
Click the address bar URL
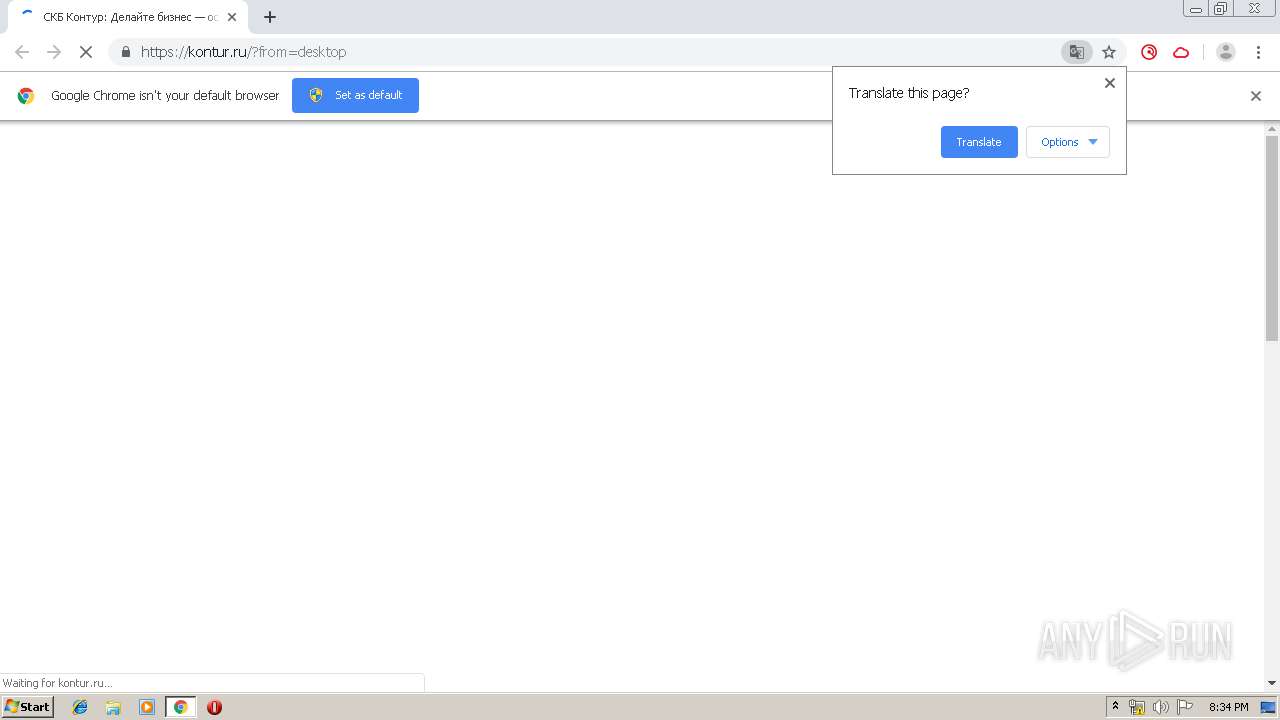(x=243, y=52)
